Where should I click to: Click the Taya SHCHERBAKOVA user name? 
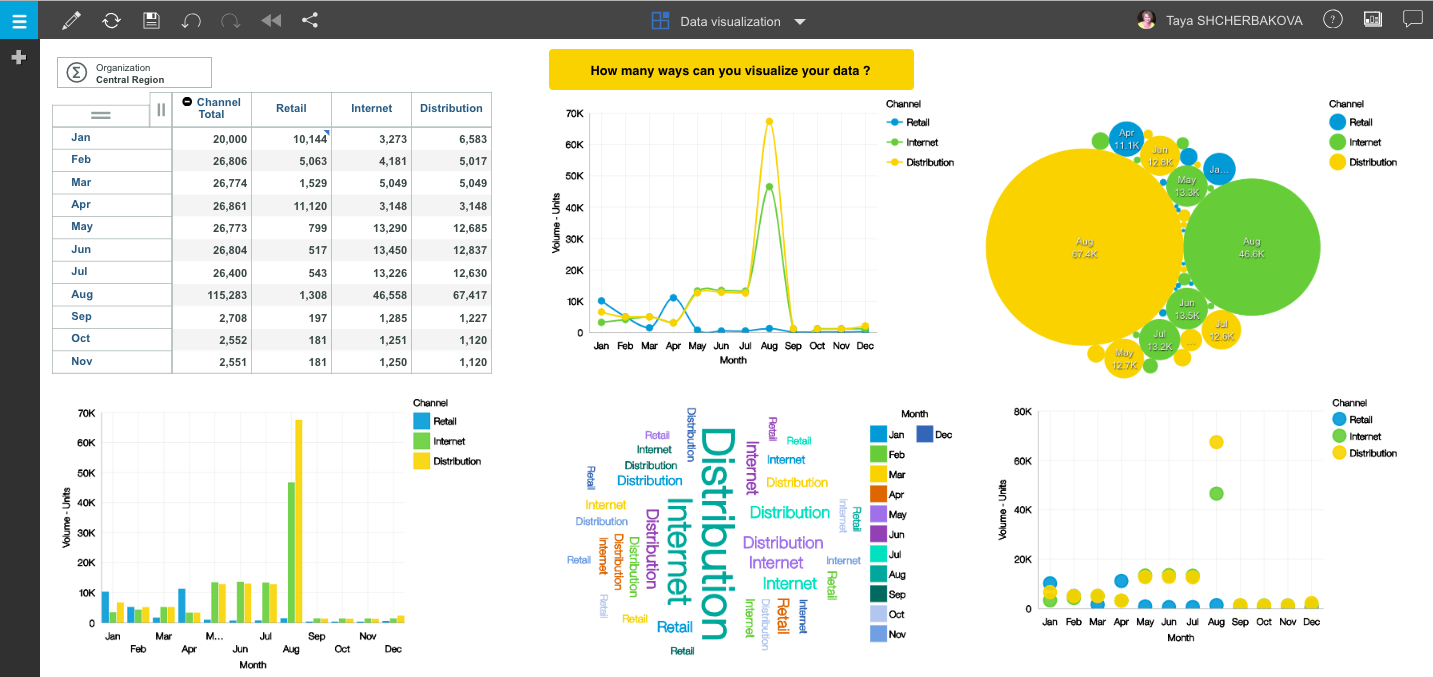click(x=1234, y=20)
